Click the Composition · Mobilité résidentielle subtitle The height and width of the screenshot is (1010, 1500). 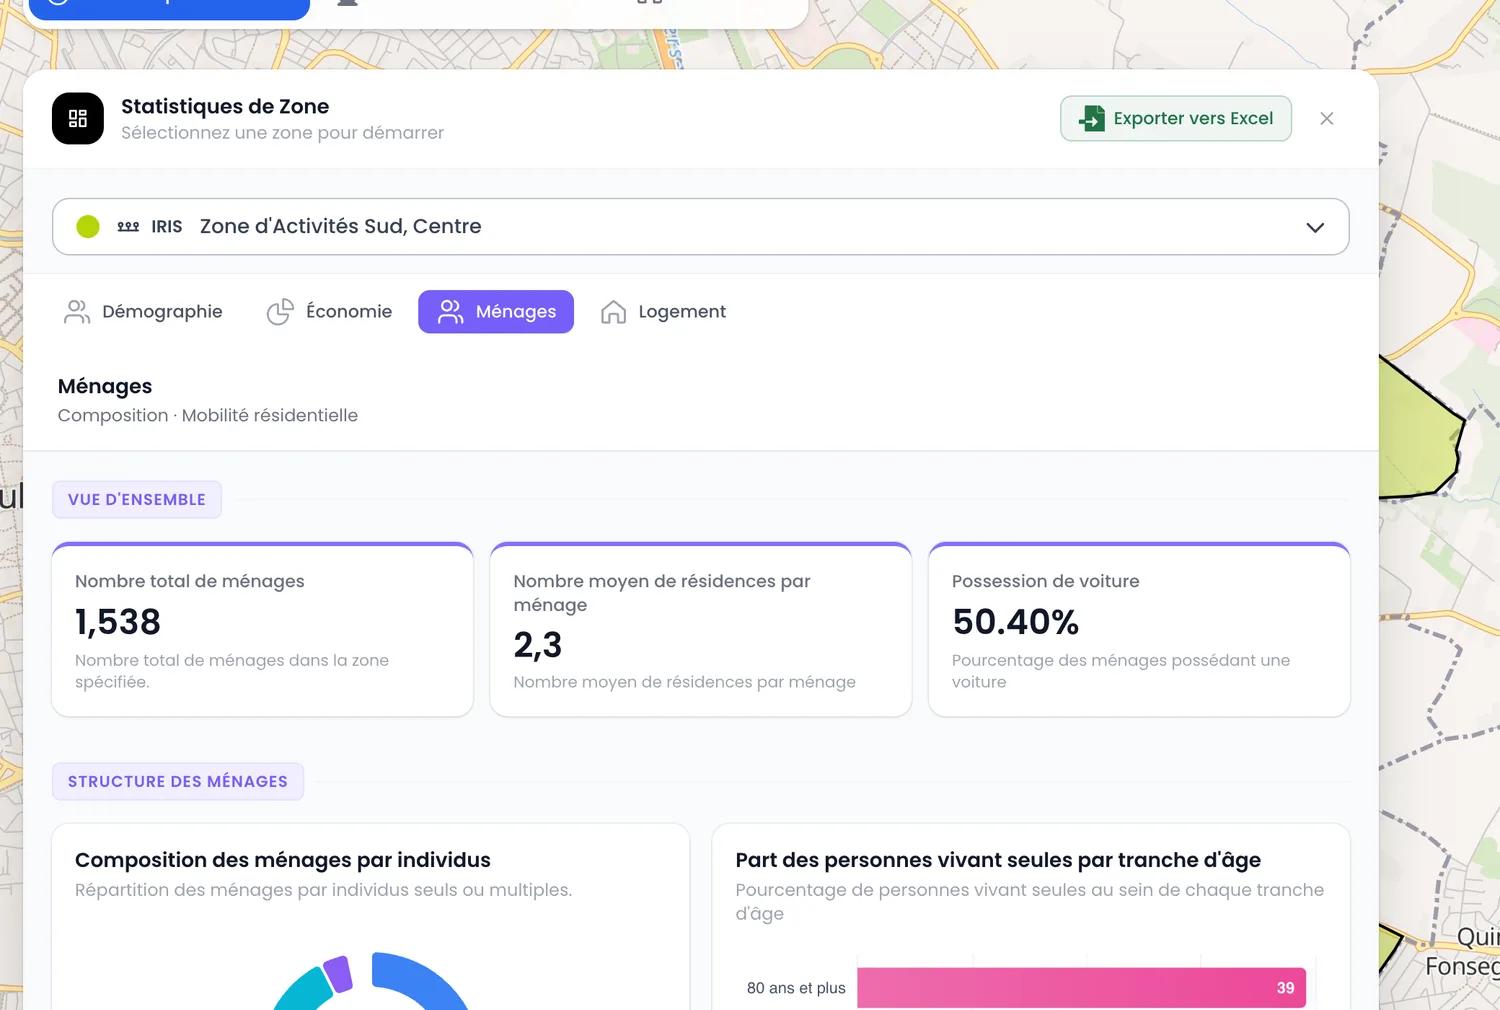pos(208,416)
